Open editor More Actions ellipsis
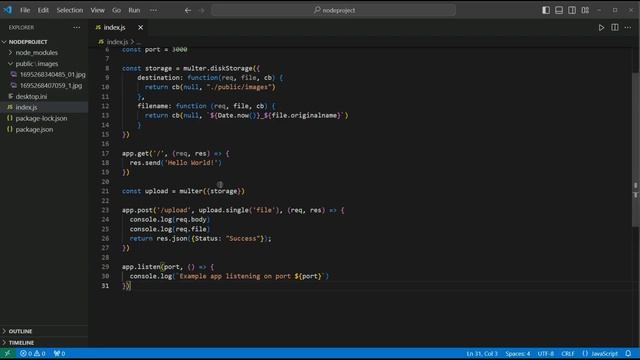The width and height of the screenshot is (640, 360). (628, 27)
